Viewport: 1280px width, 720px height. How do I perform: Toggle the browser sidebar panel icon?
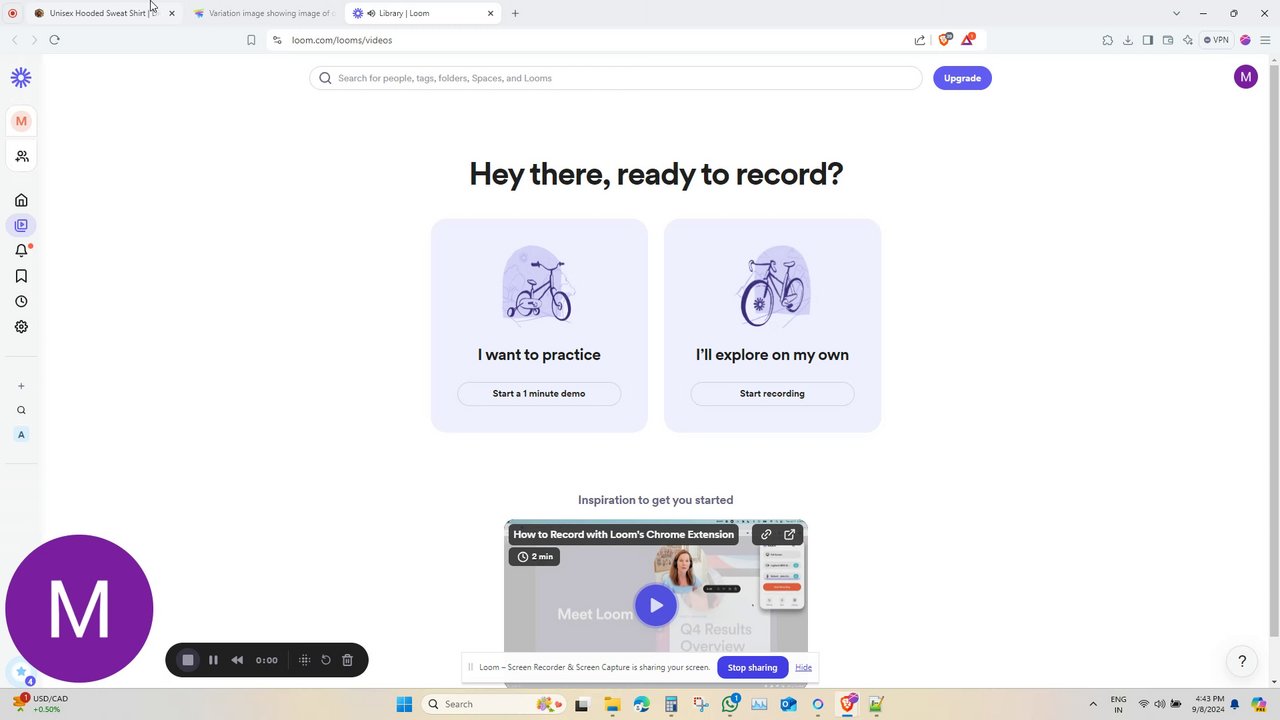click(1148, 40)
